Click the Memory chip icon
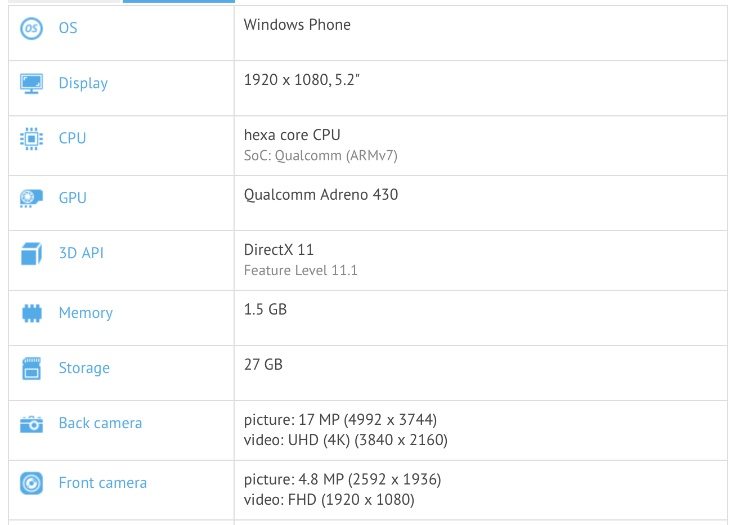 tap(31, 313)
